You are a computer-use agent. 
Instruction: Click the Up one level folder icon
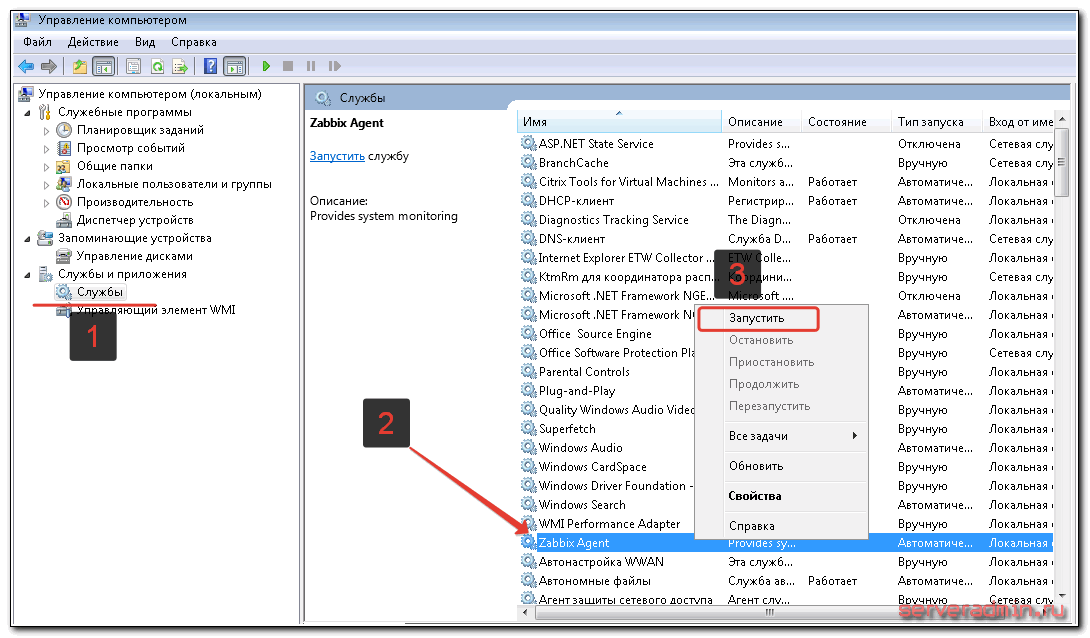tap(80, 66)
